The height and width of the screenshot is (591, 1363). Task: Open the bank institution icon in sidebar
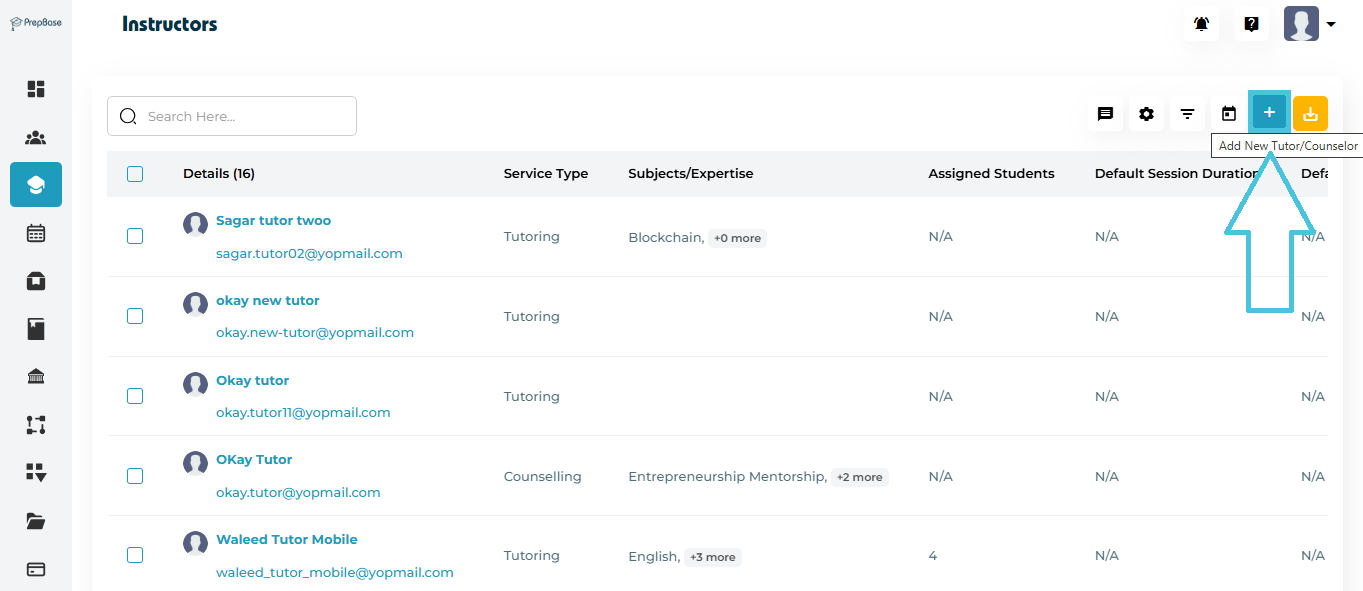point(36,377)
